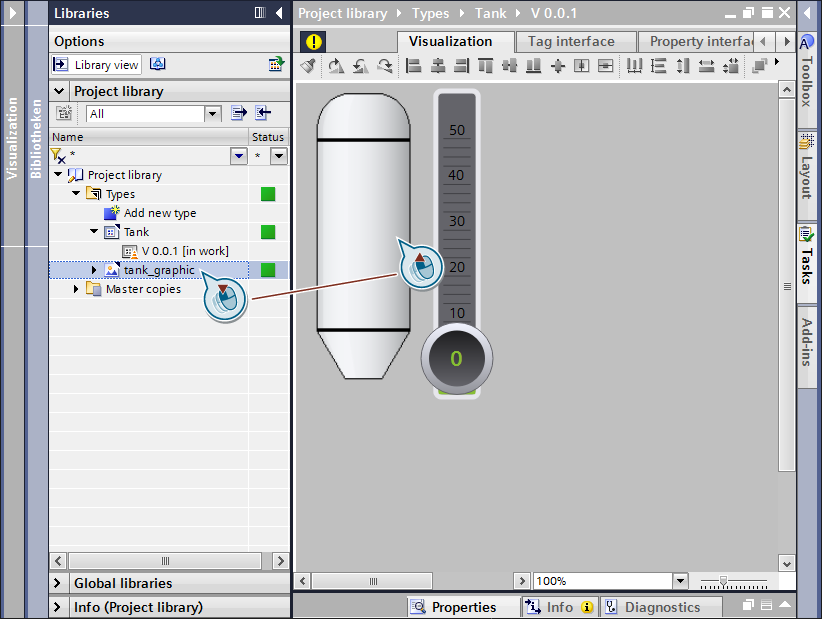Screen dimensions: 822x619
Task: Click the yellow warning icon above the toolbar
Action: (x=314, y=42)
